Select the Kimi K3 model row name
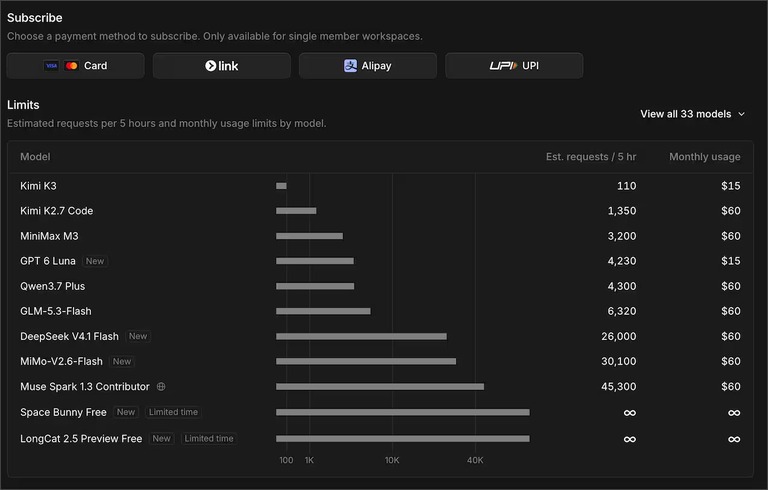768x490 pixels. point(38,186)
